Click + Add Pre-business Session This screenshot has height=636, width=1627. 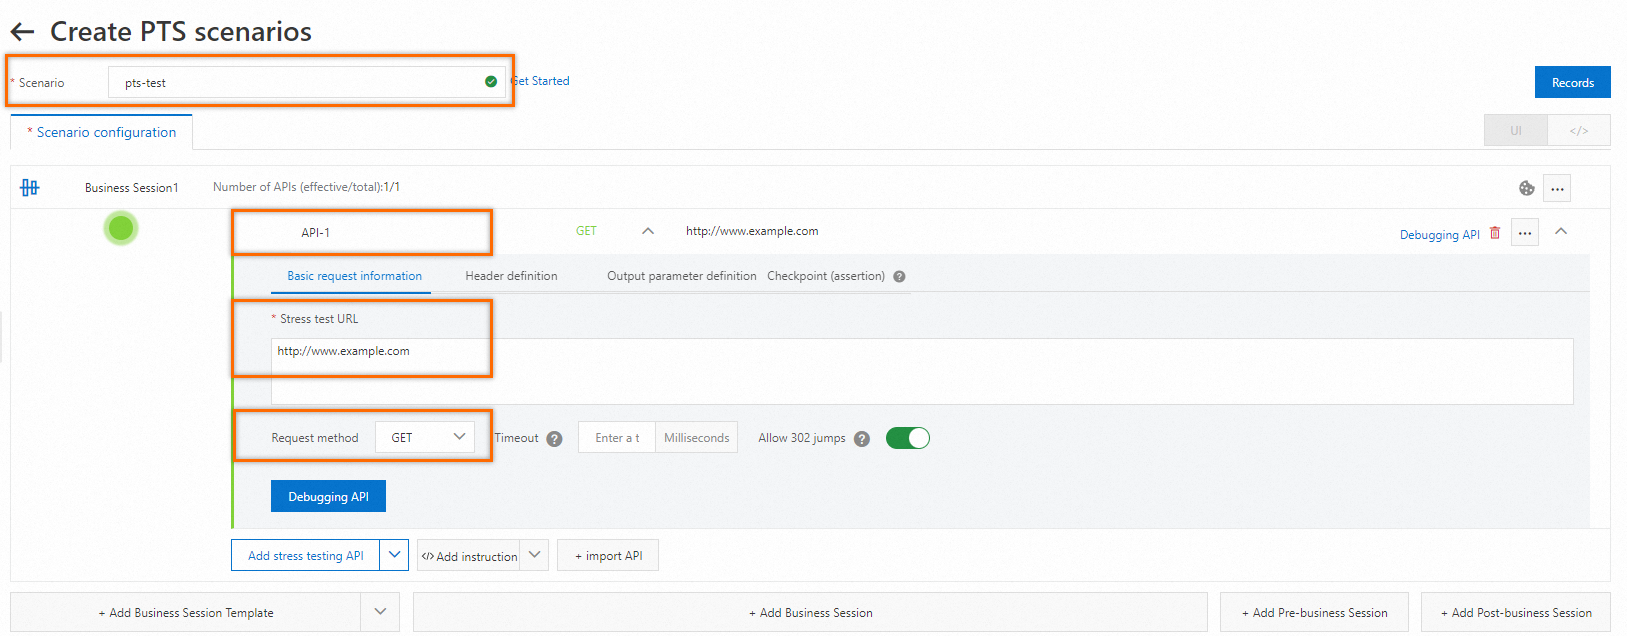(1314, 612)
